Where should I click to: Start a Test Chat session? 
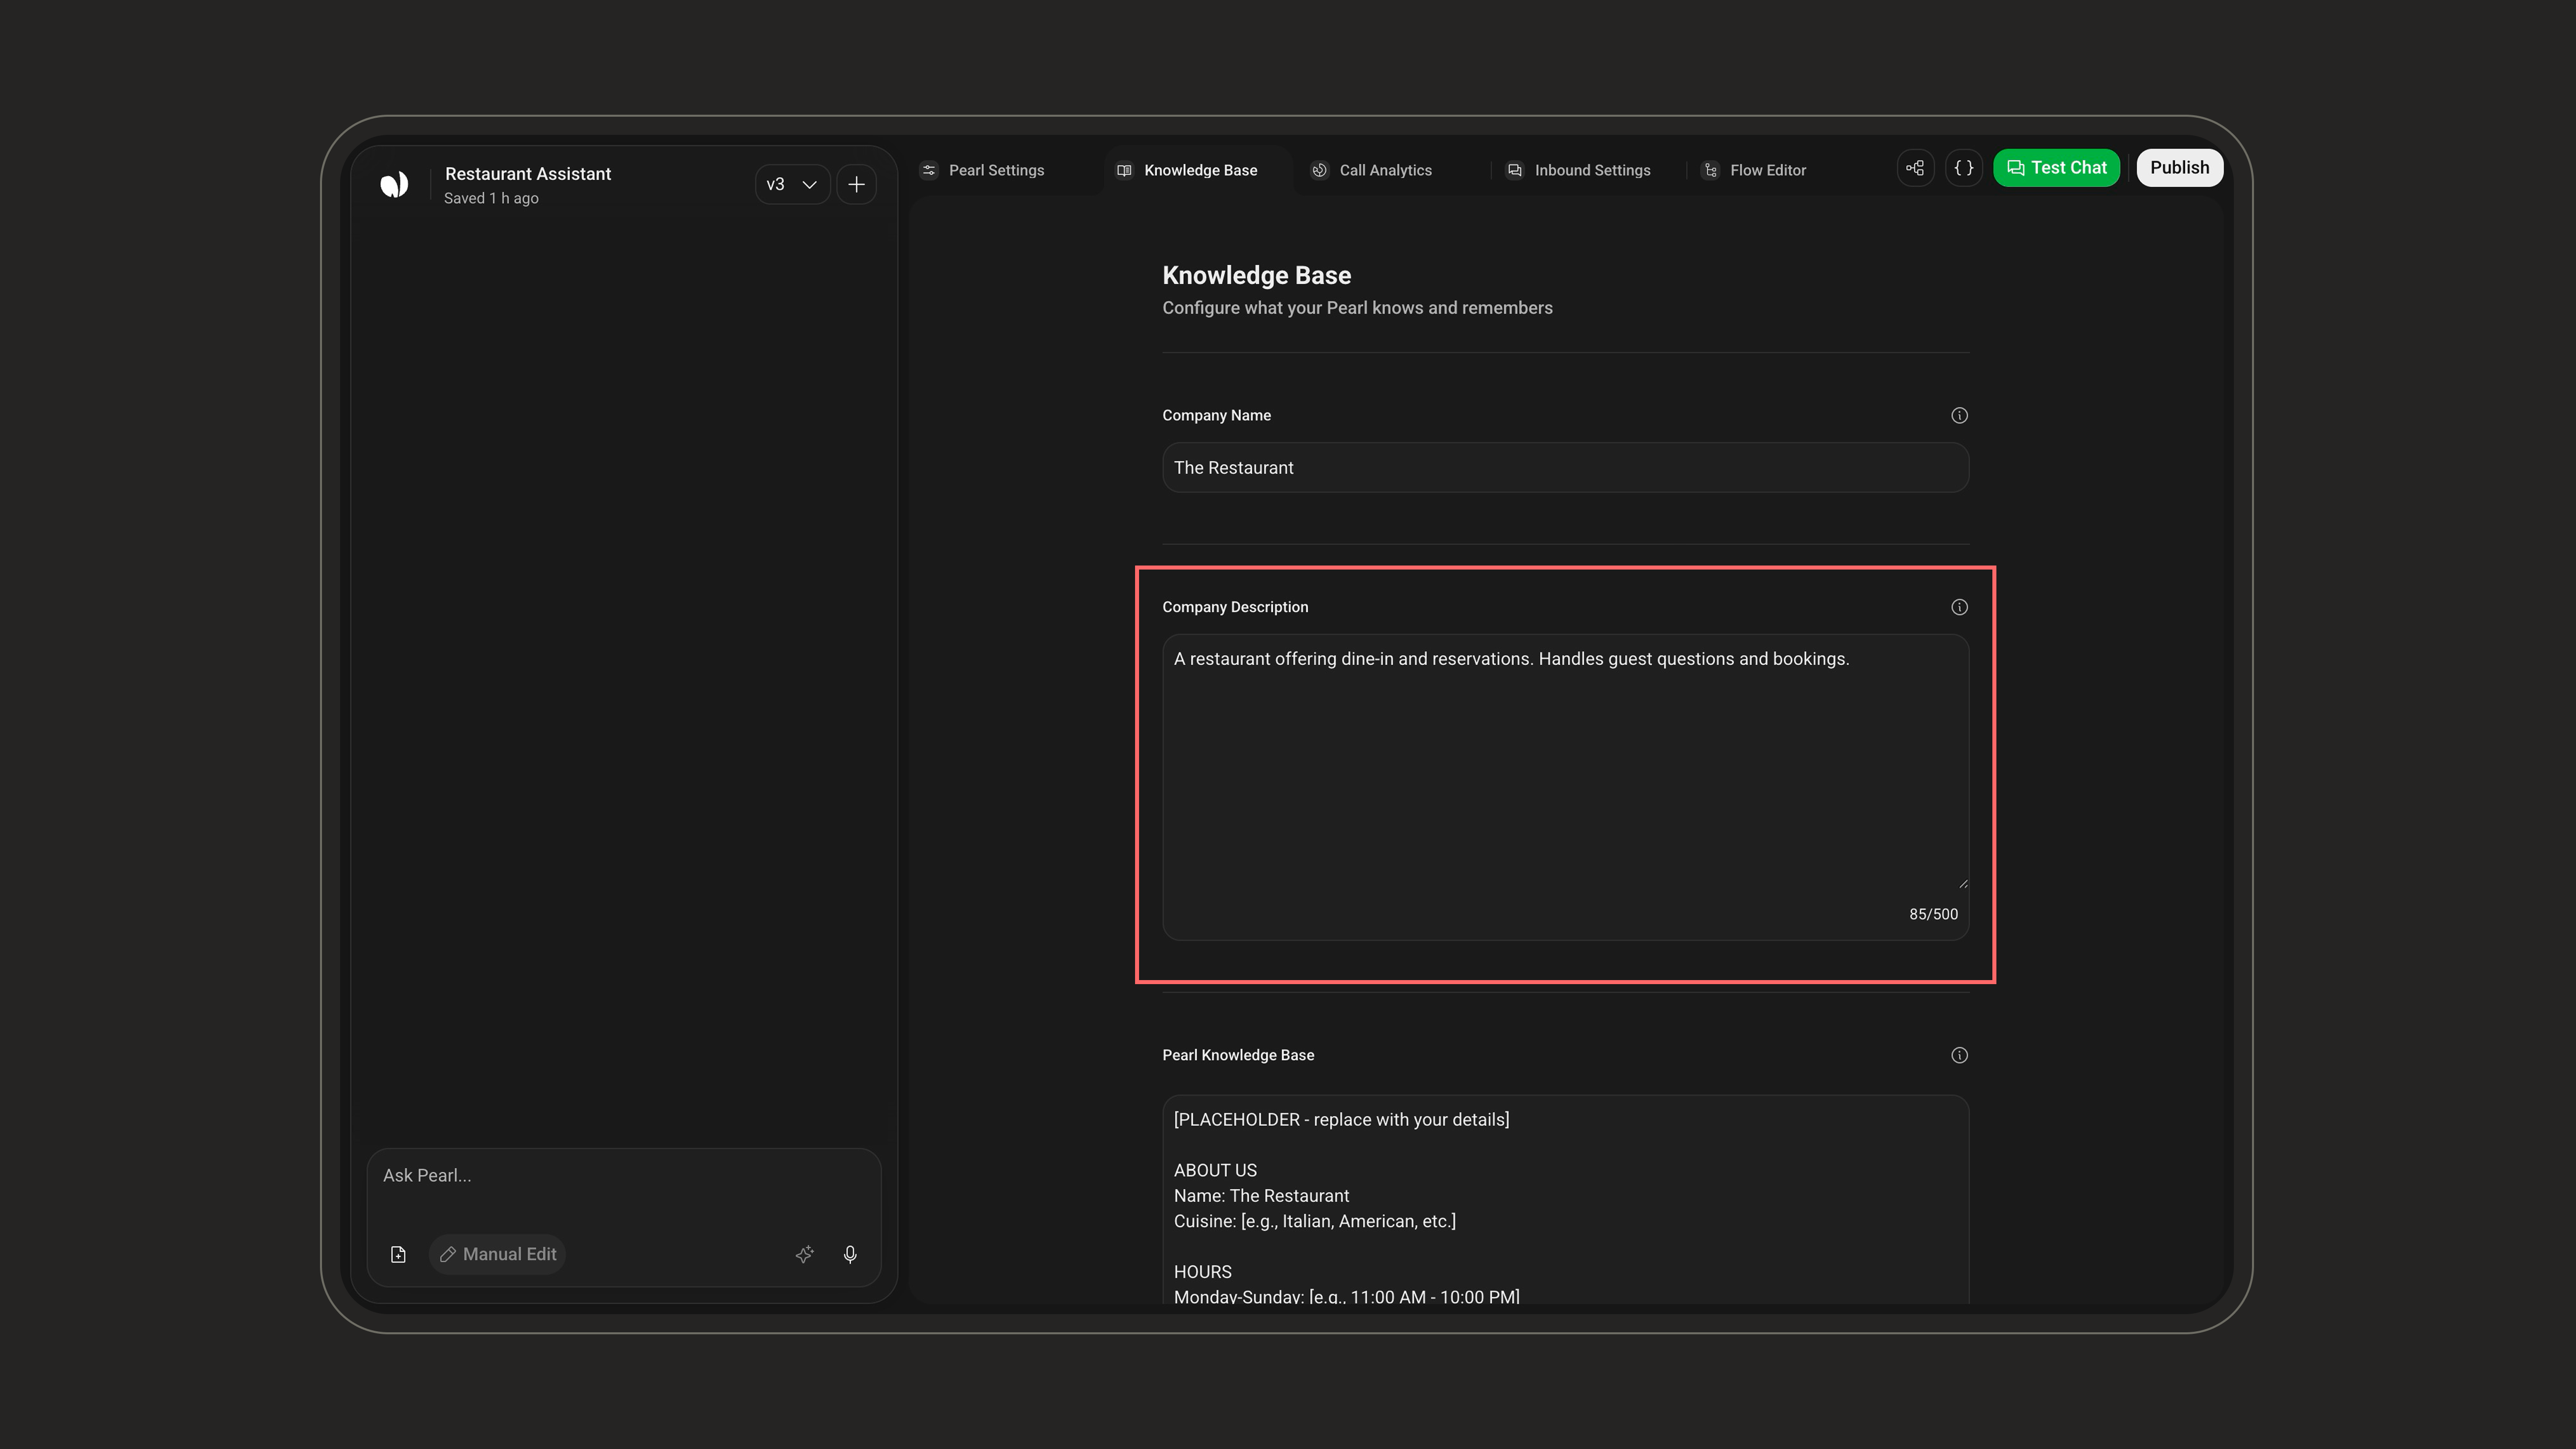[2056, 168]
